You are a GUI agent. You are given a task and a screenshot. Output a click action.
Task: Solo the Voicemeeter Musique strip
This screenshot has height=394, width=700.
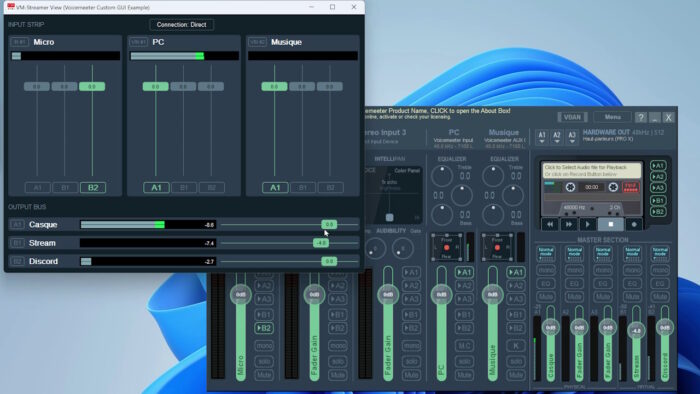click(516, 361)
